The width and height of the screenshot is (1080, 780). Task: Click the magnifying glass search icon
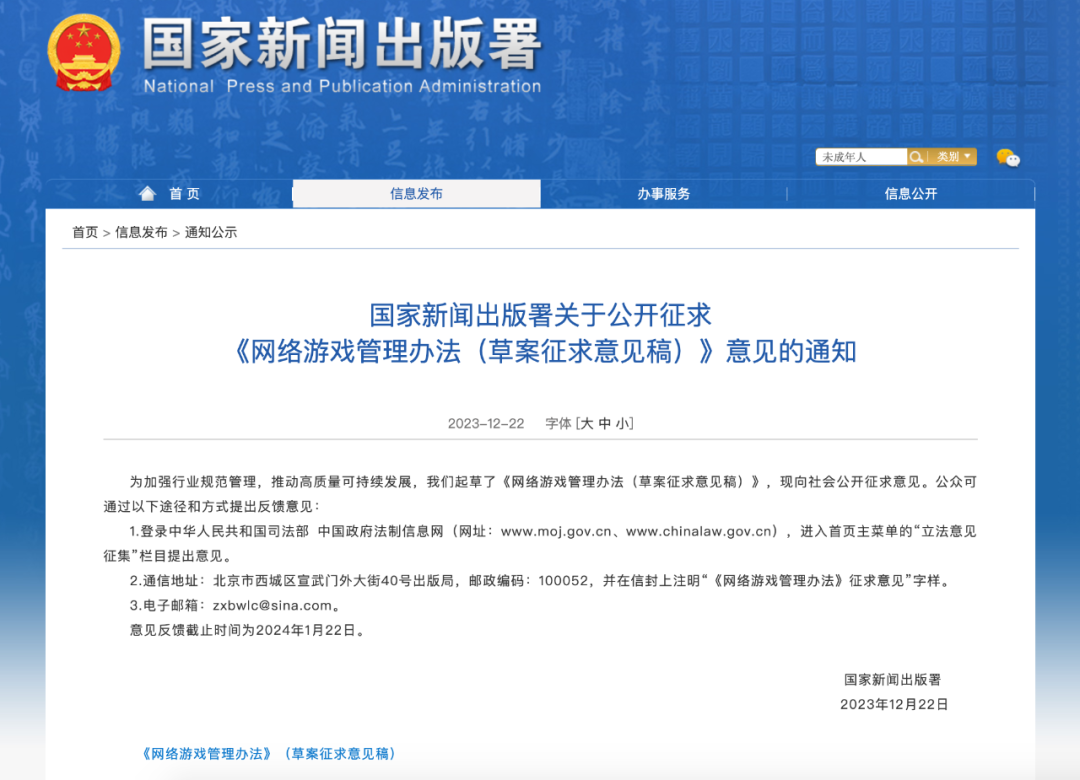916,156
